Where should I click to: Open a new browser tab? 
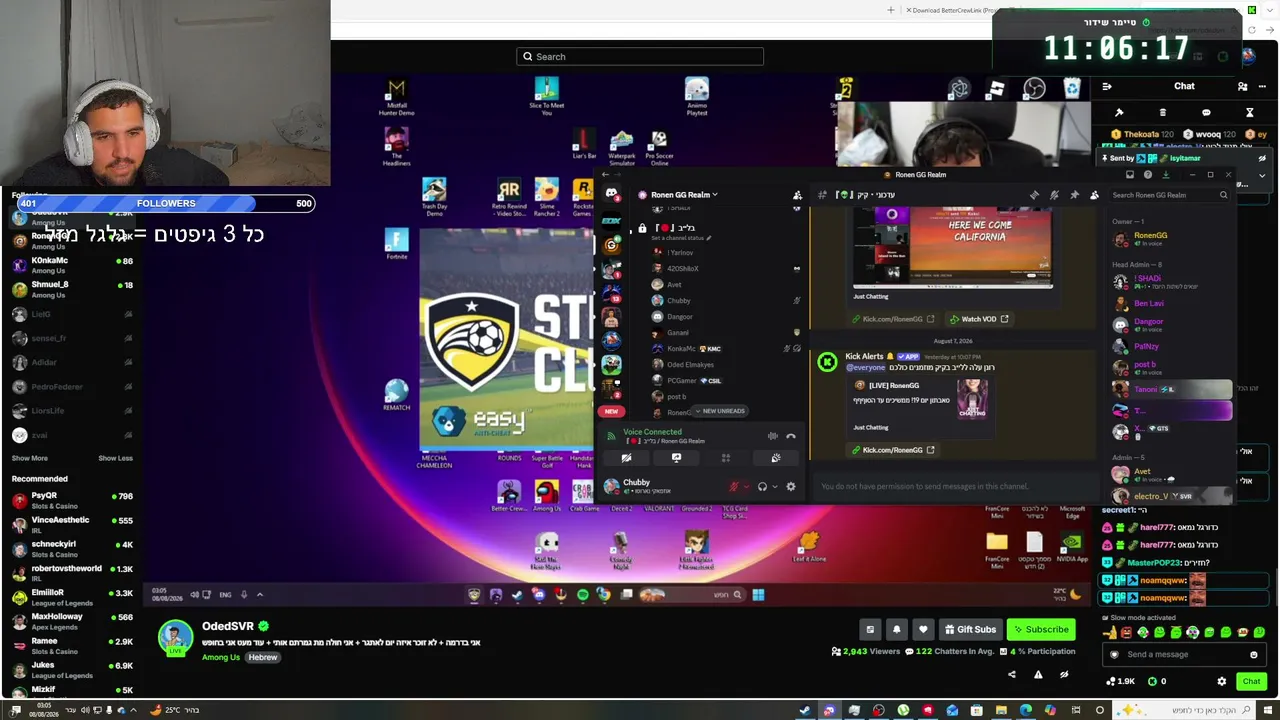tap(891, 10)
